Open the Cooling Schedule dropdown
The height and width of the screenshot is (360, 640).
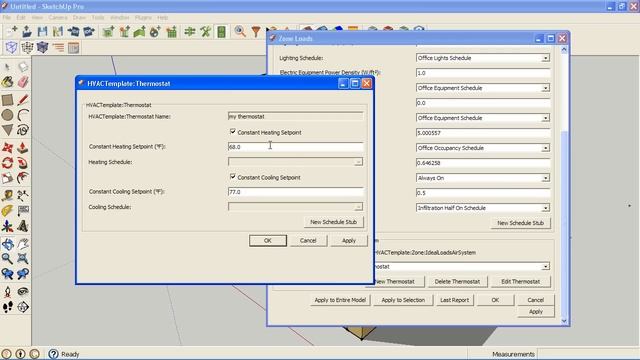[x=358, y=207]
